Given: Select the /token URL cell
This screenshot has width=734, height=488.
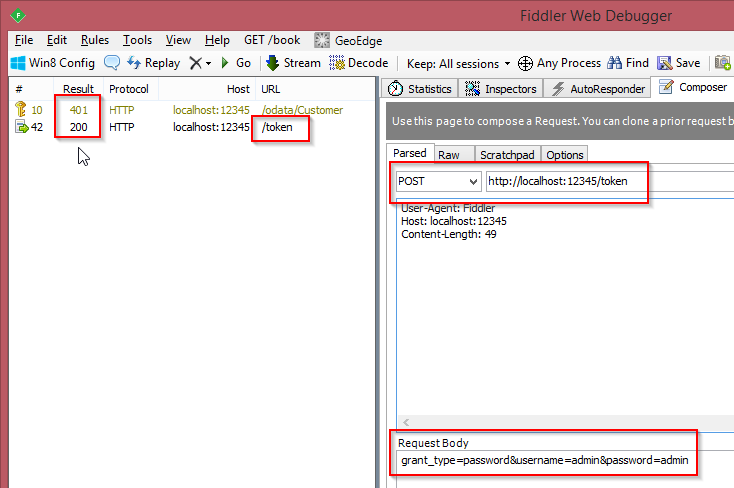Looking at the screenshot, I should click(x=277, y=127).
